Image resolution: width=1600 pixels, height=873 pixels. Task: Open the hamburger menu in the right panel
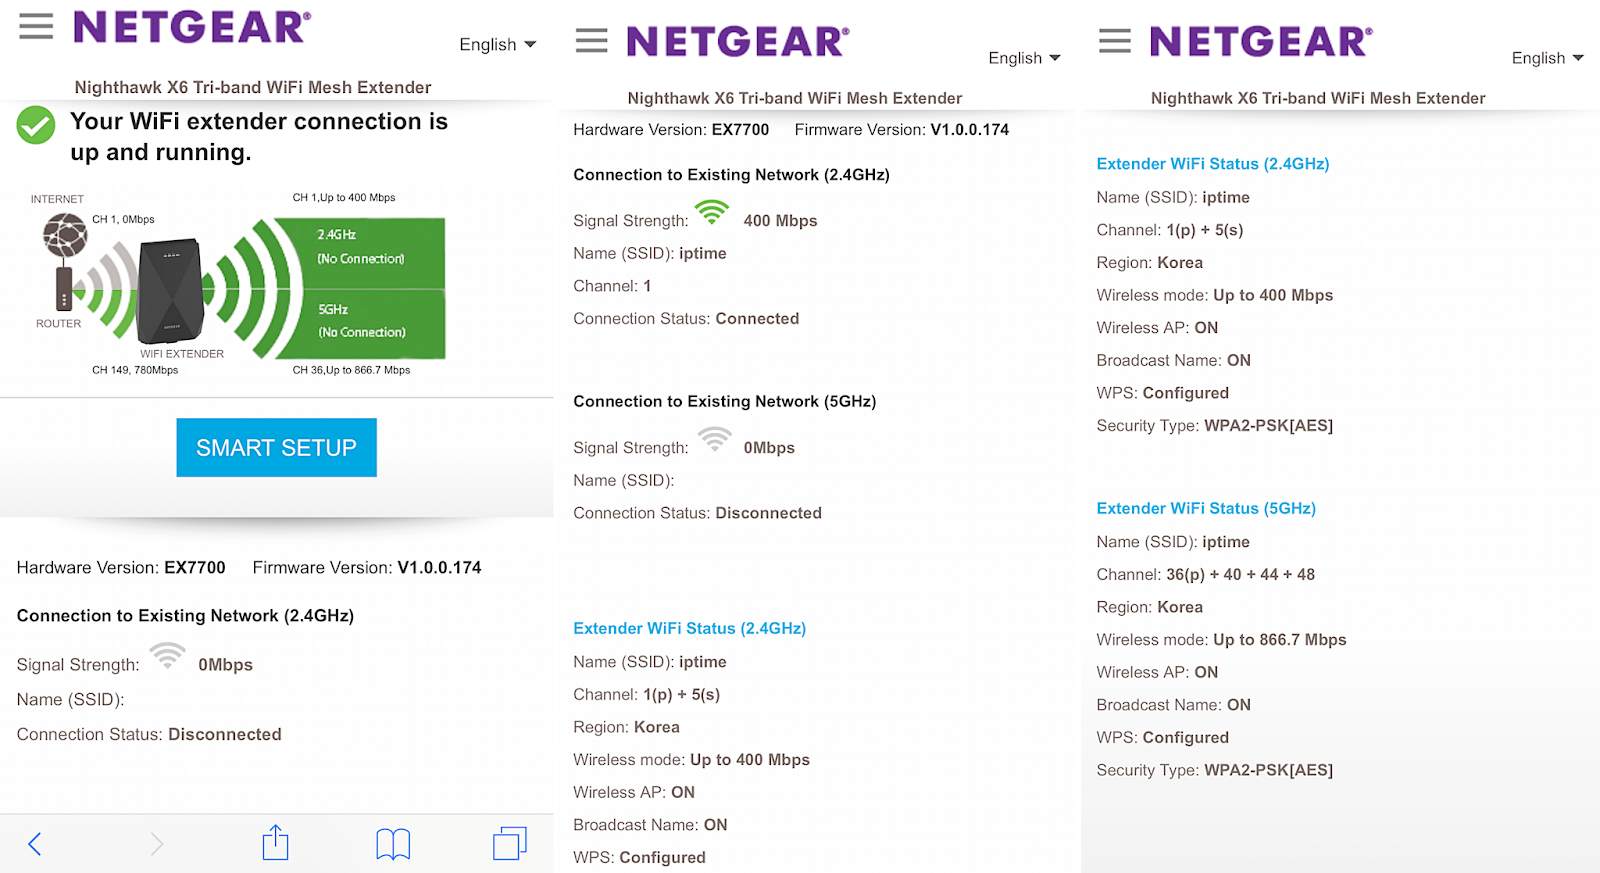tap(1114, 40)
